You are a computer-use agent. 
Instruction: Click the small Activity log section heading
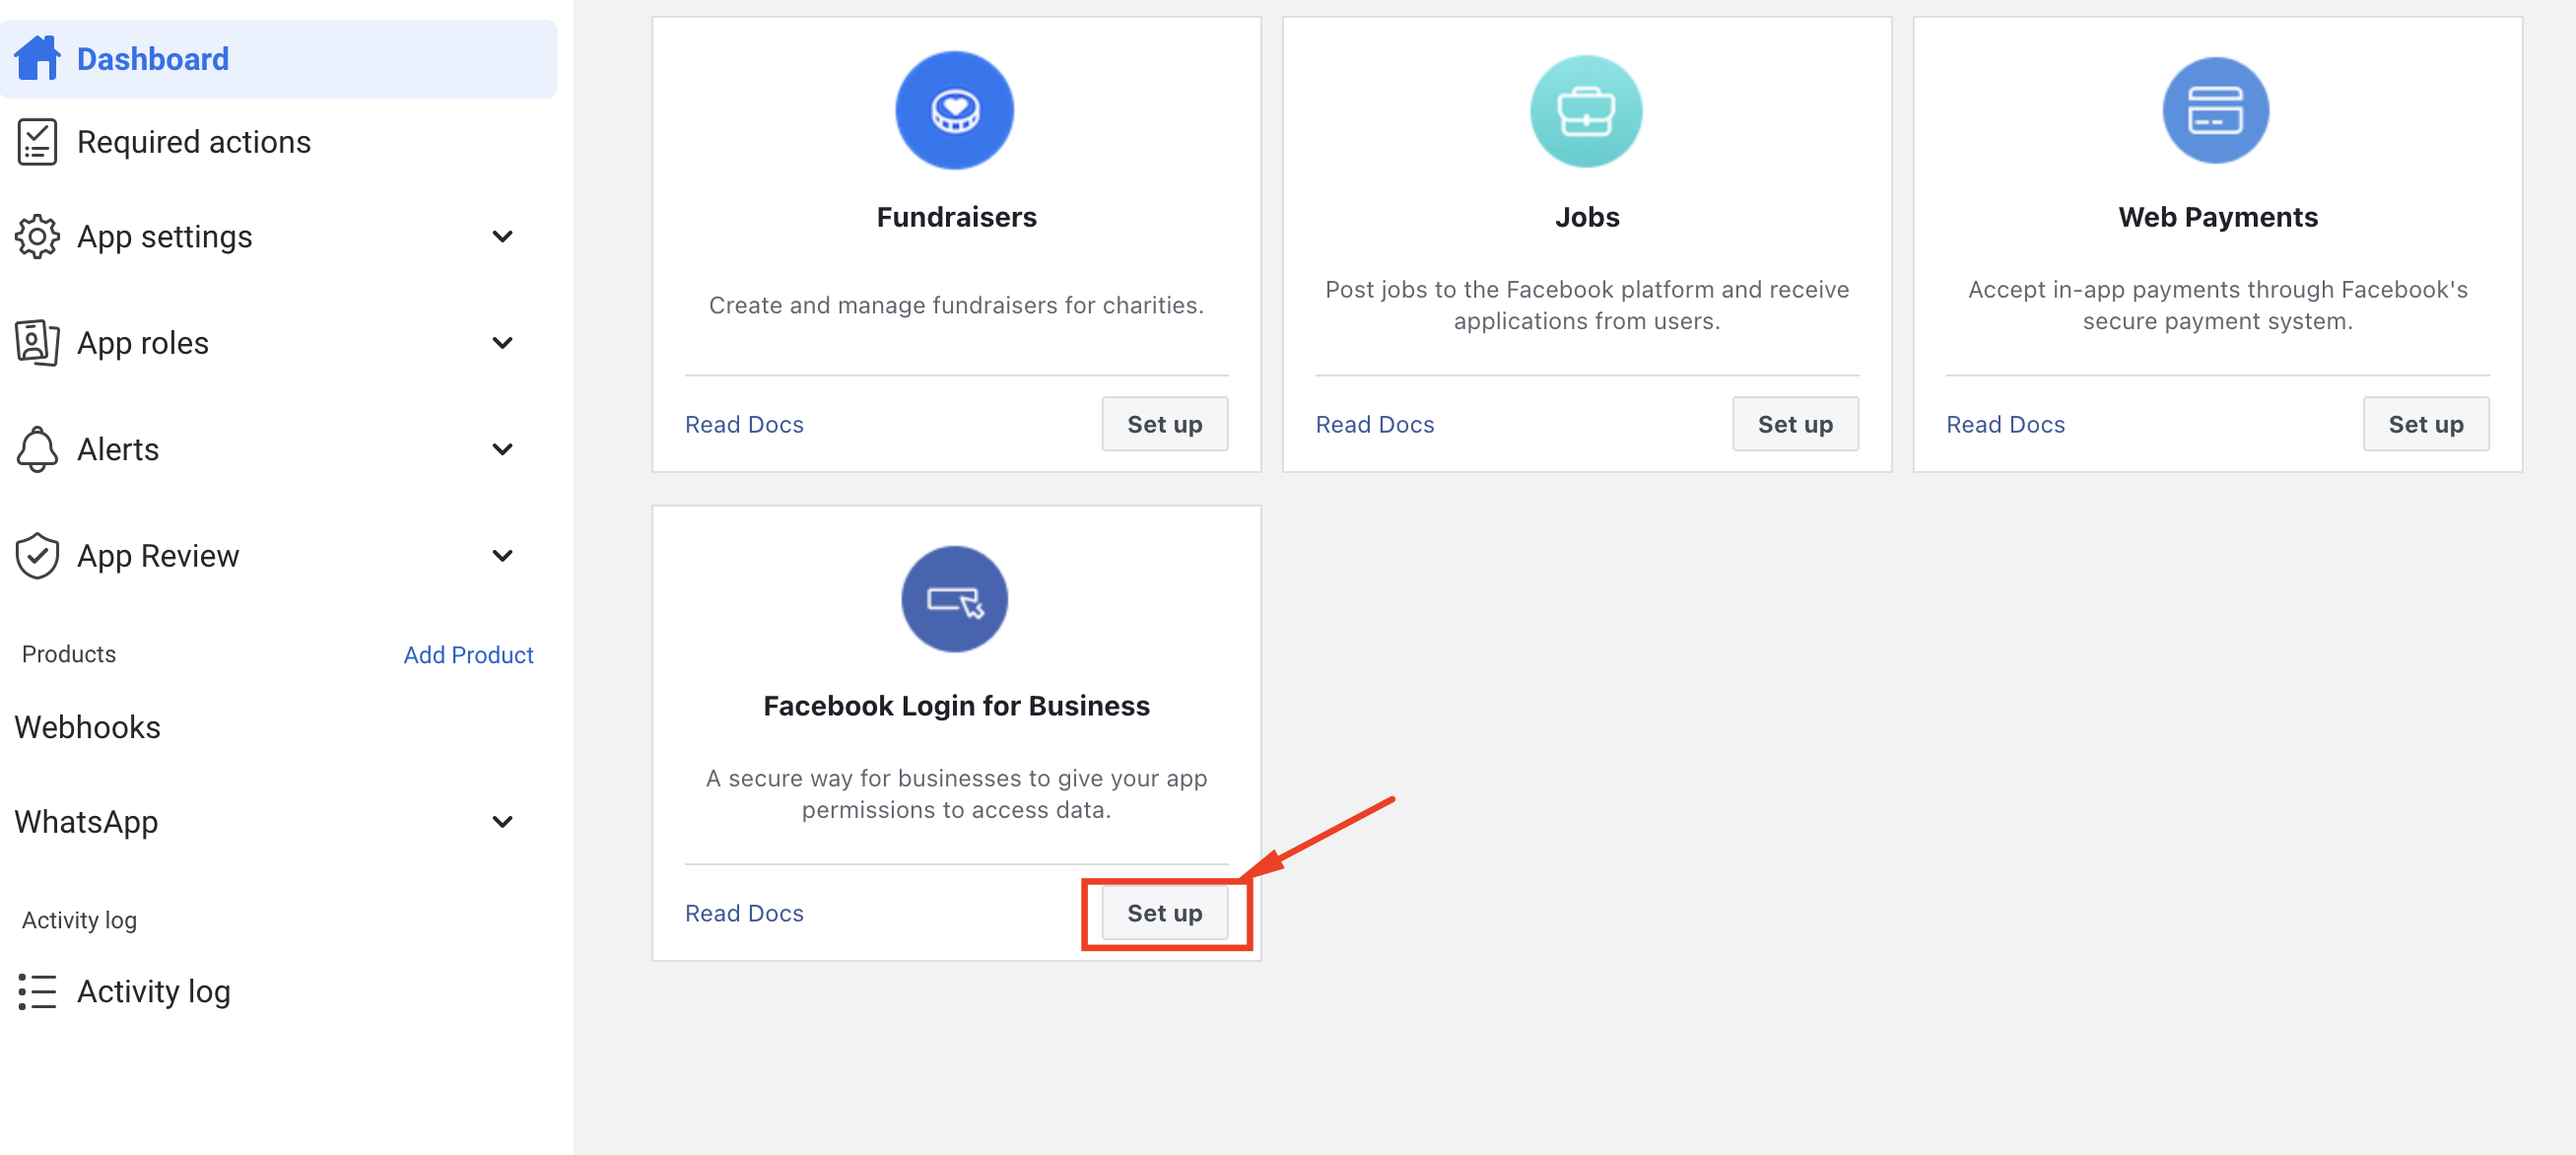[x=79, y=920]
